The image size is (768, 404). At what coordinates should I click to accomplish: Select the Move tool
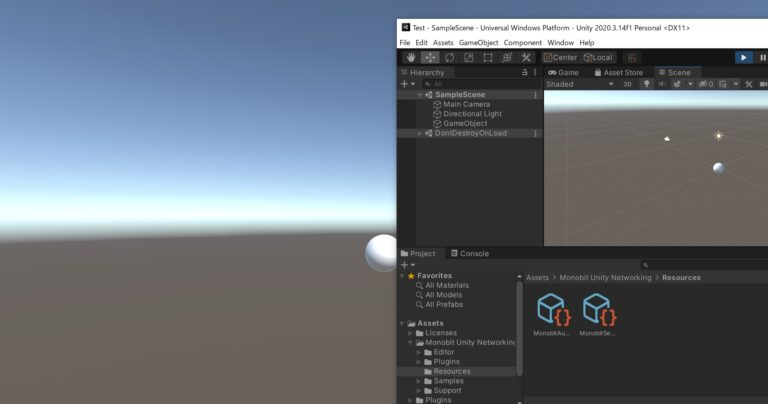(430, 58)
